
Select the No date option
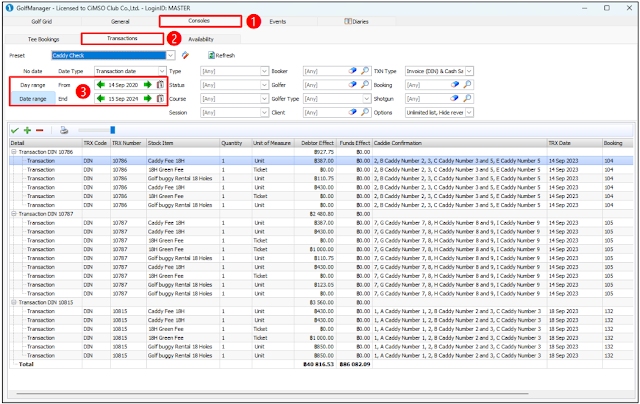point(33,71)
